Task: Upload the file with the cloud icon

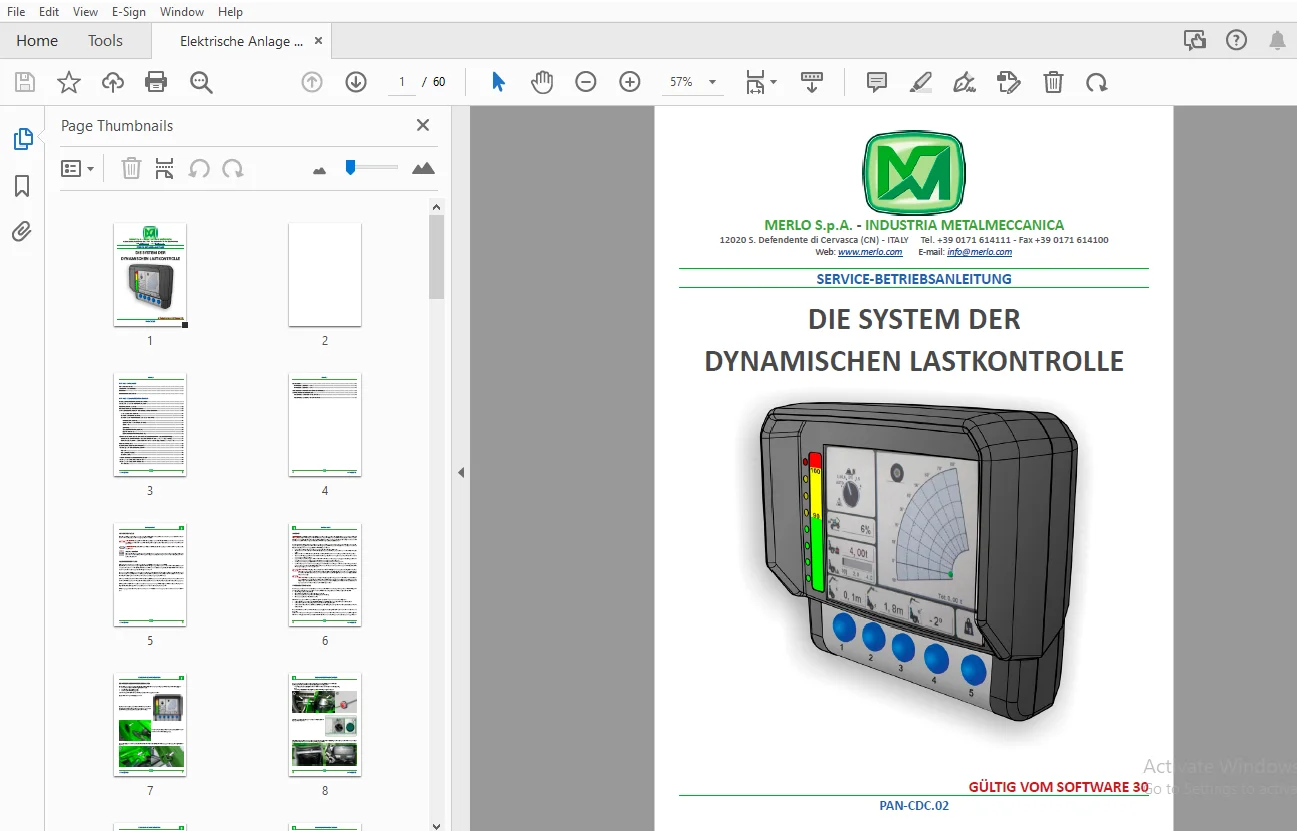Action: click(113, 82)
